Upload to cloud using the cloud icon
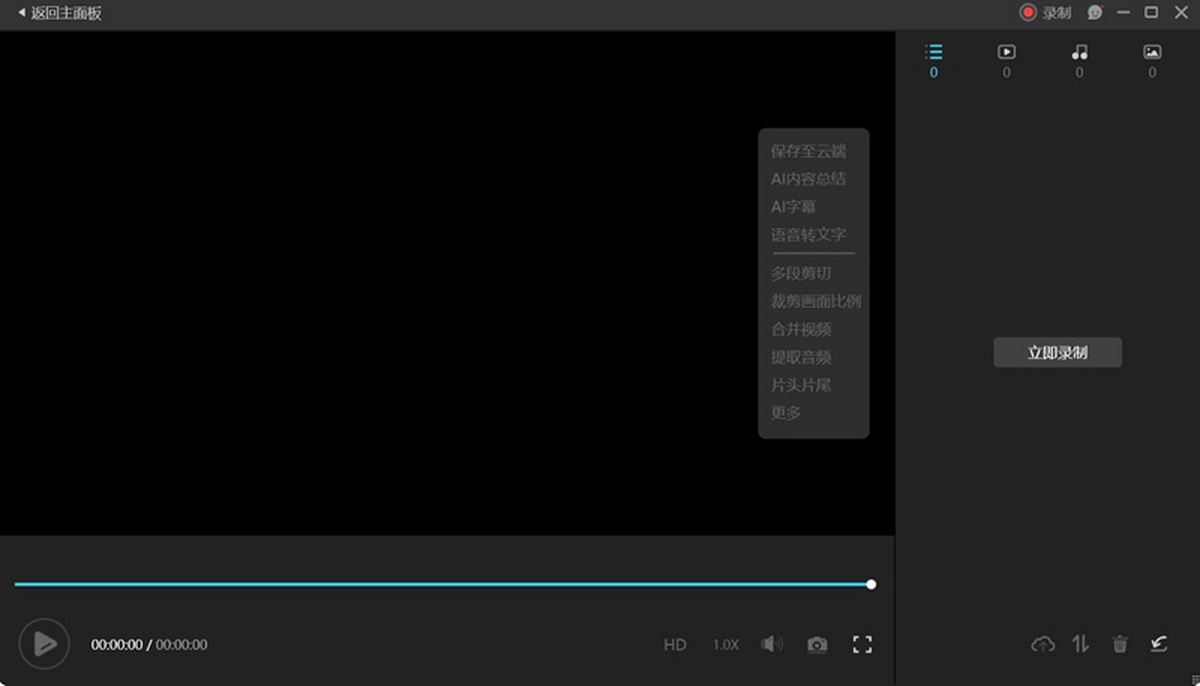The height and width of the screenshot is (686, 1200). click(1043, 644)
